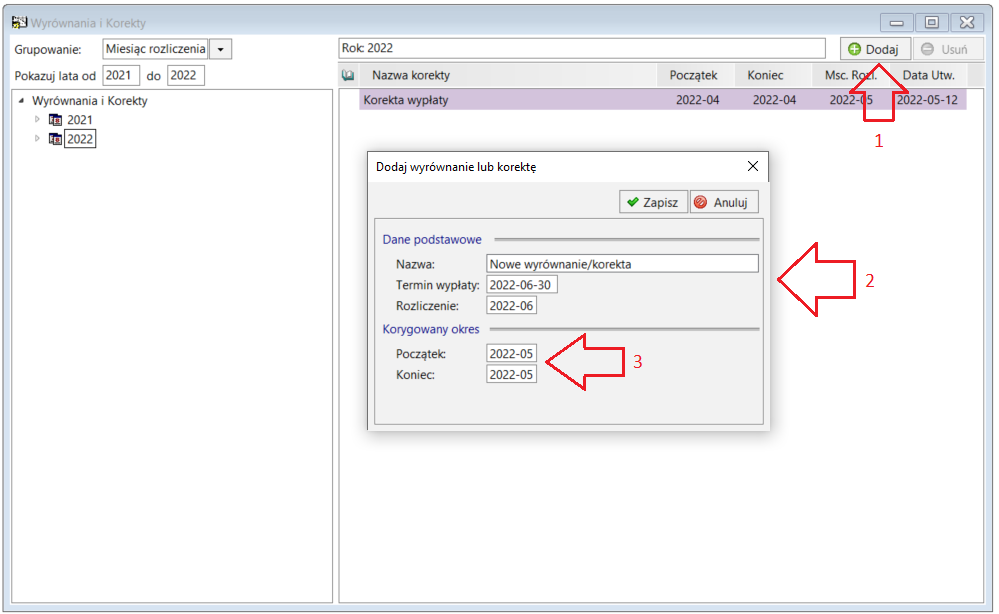Viewport: 999px width, 614px height.
Task: Save with the Zapisz checkmark button
Action: point(653,202)
